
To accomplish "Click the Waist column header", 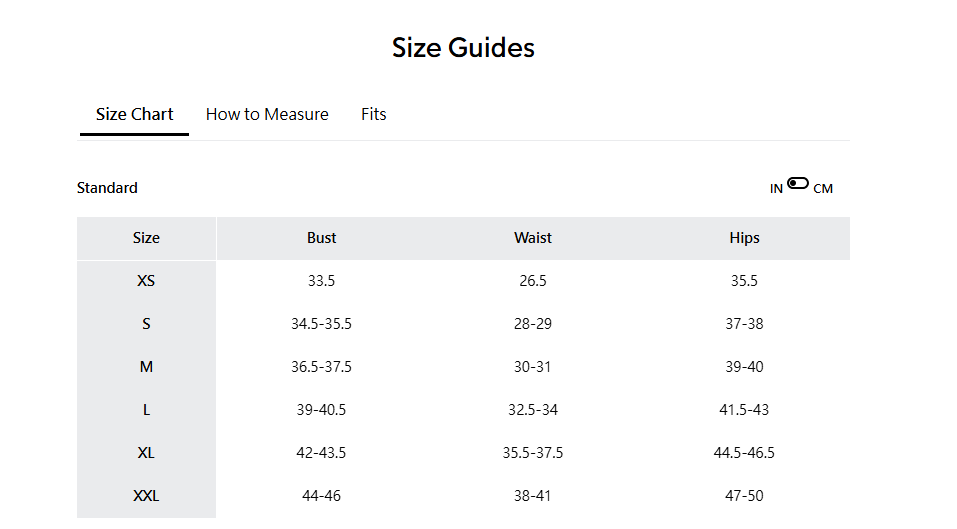I will 533,238.
